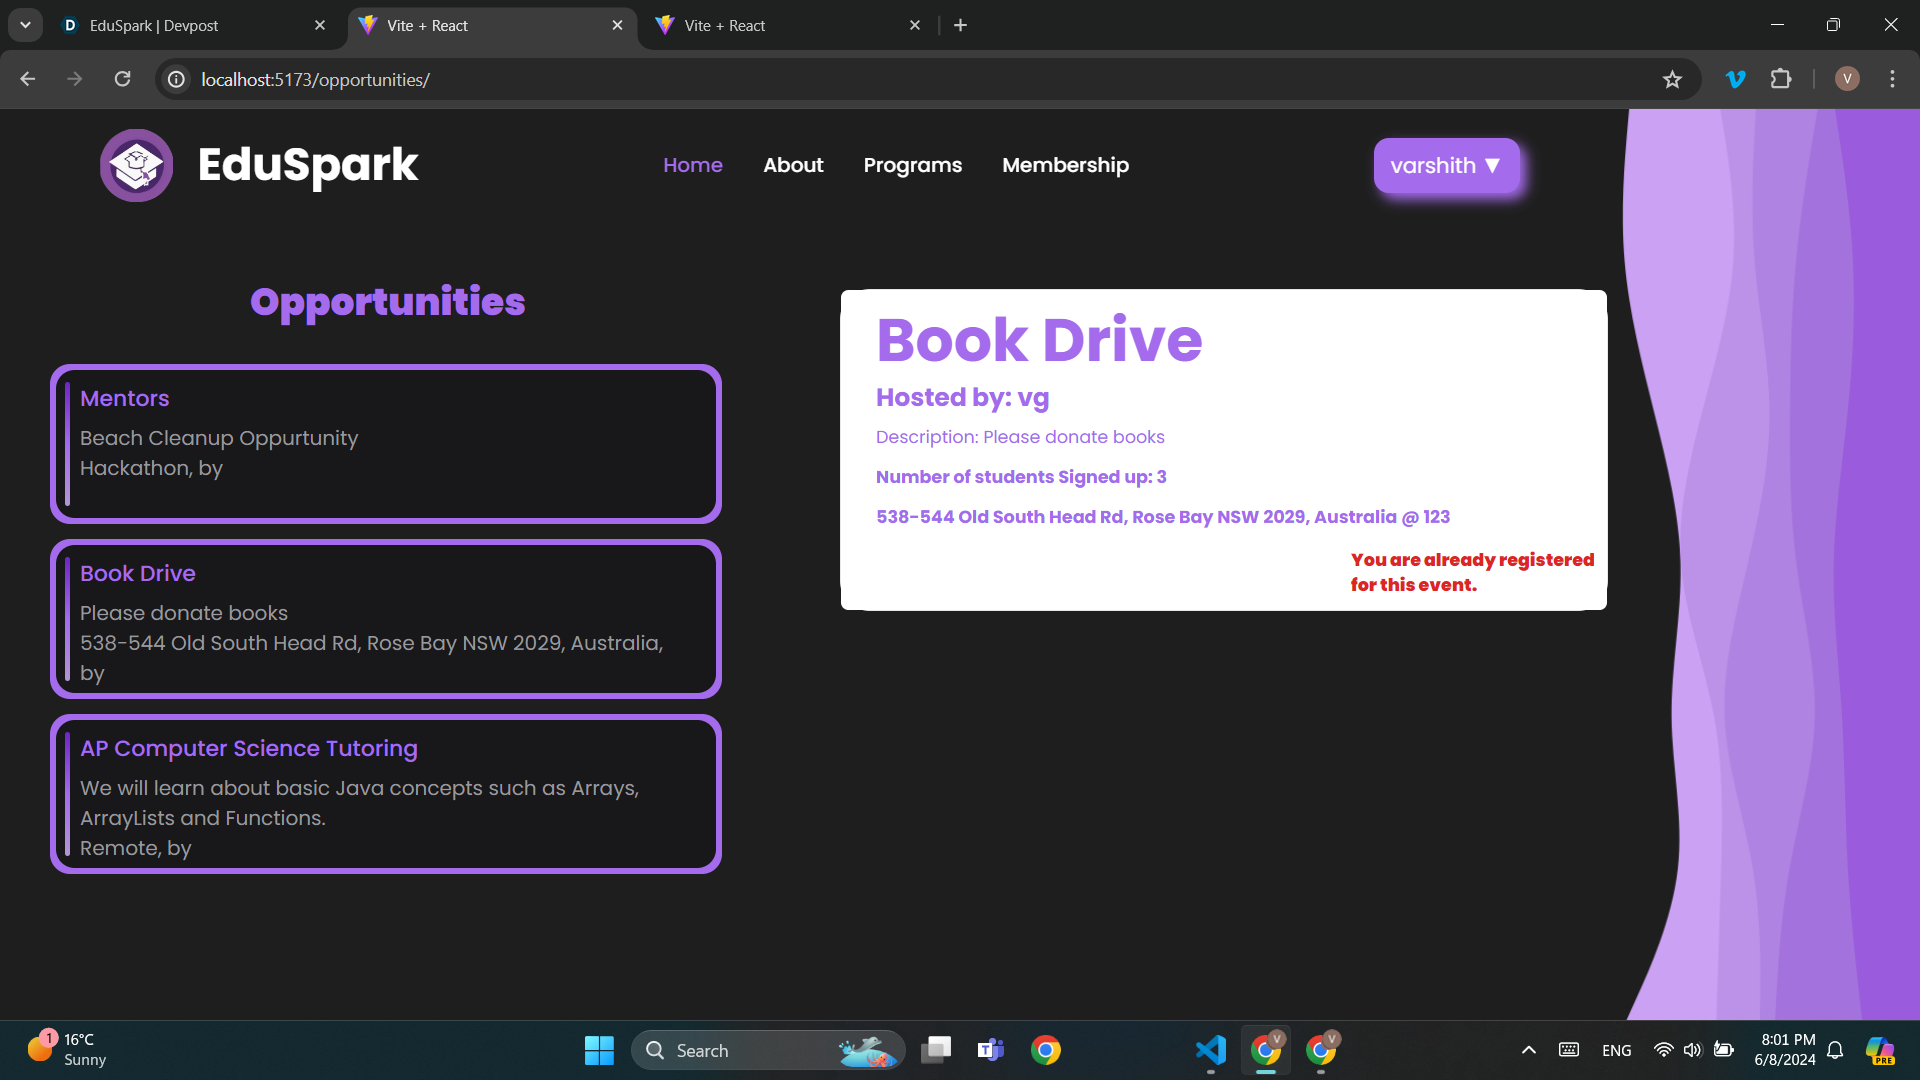Open the Mentors opportunity card
The height and width of the screenshot is (1080, 1920).
point(386,444)
